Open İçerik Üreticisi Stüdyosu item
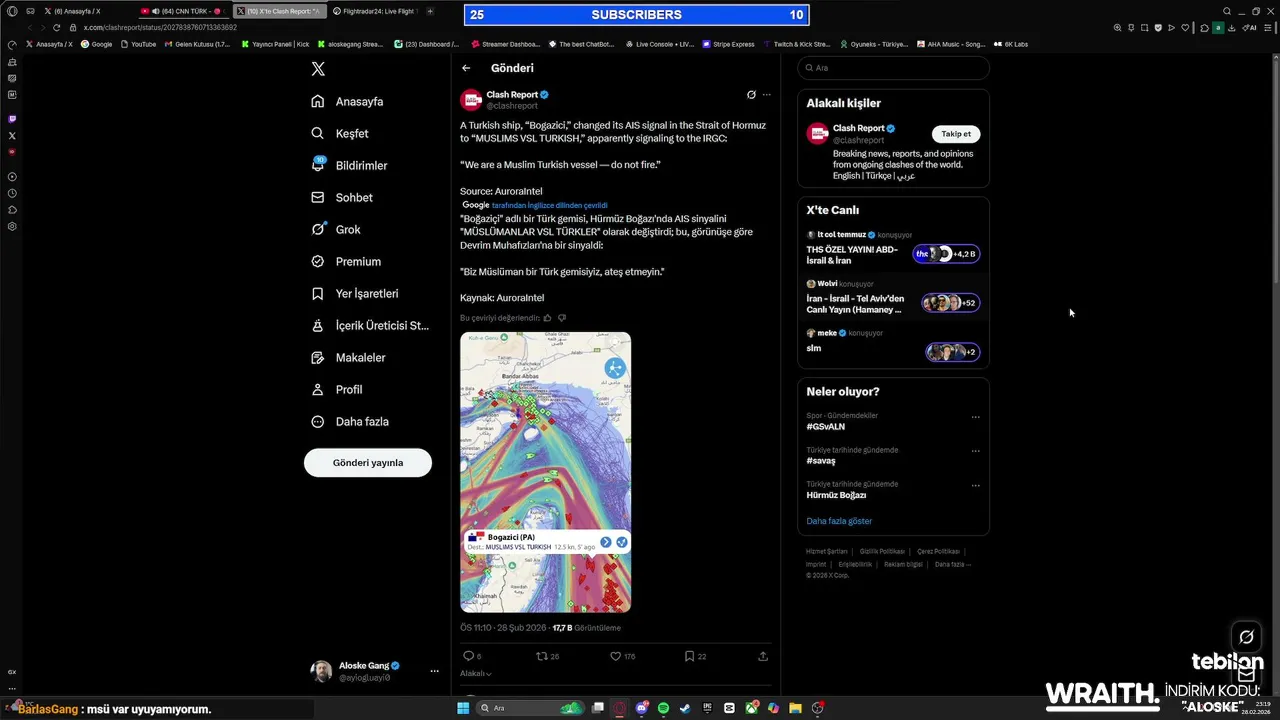The height and width of the screenshot is (720, 1280). (370, 325)
